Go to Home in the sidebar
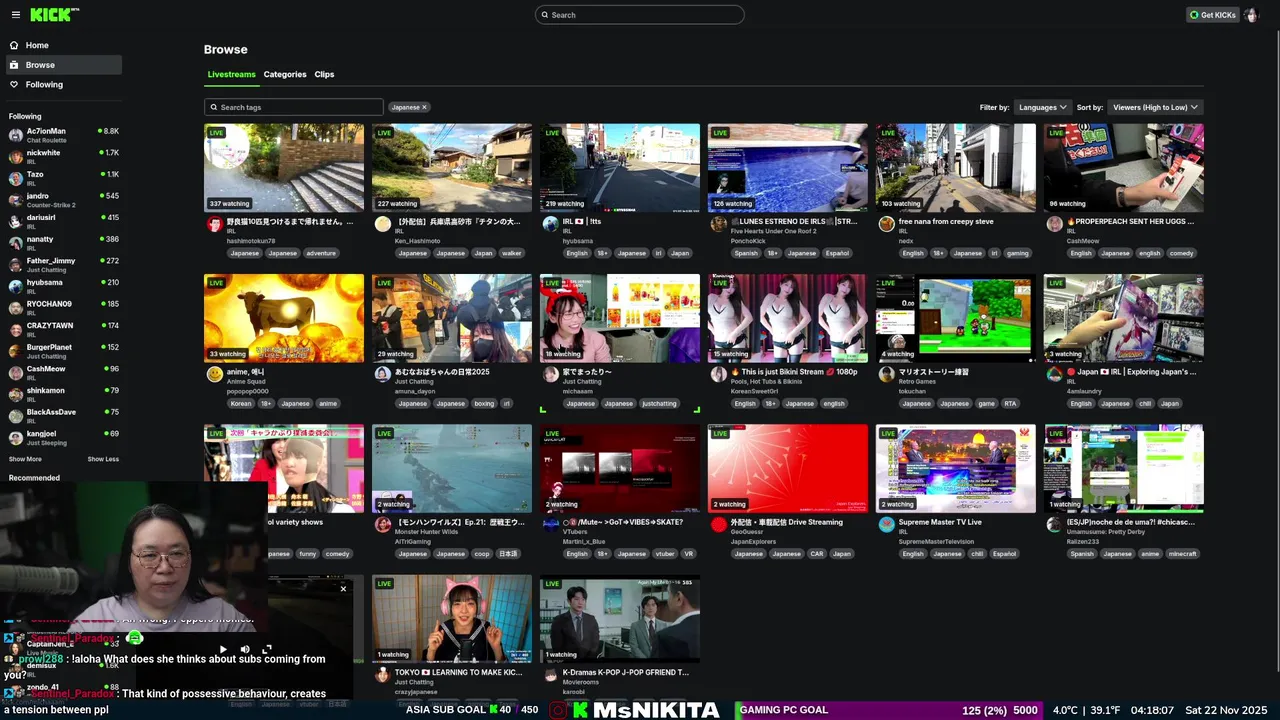This screenshot has width=1280, height=720. [64, 45]
